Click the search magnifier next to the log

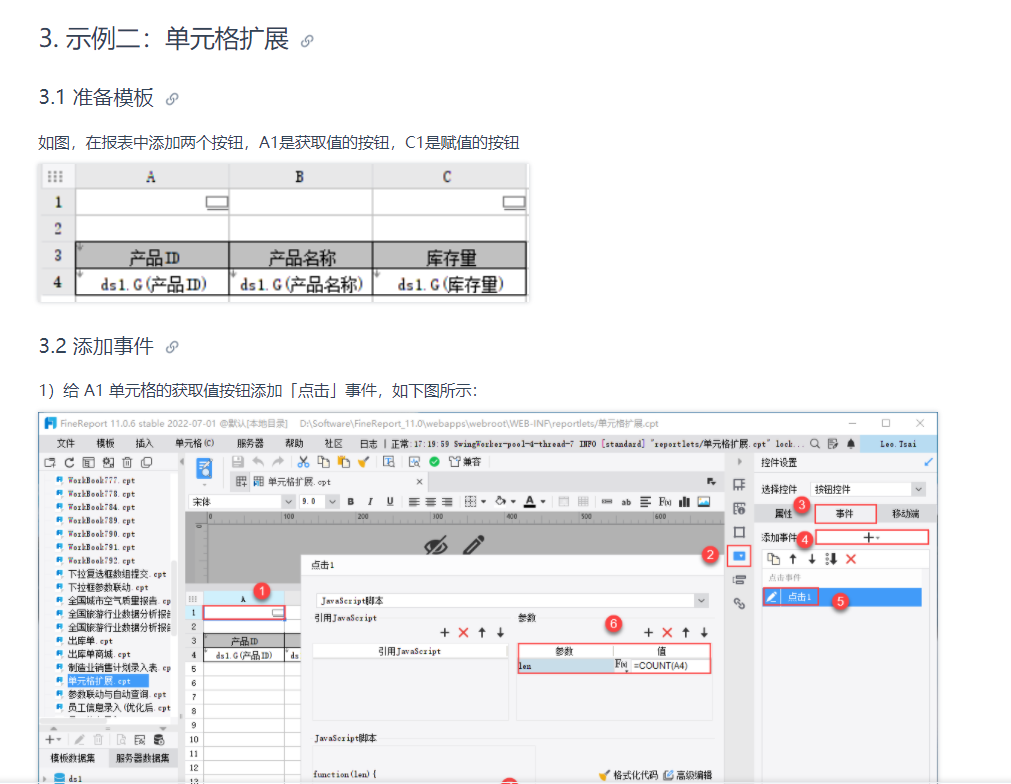pos(815,444)
